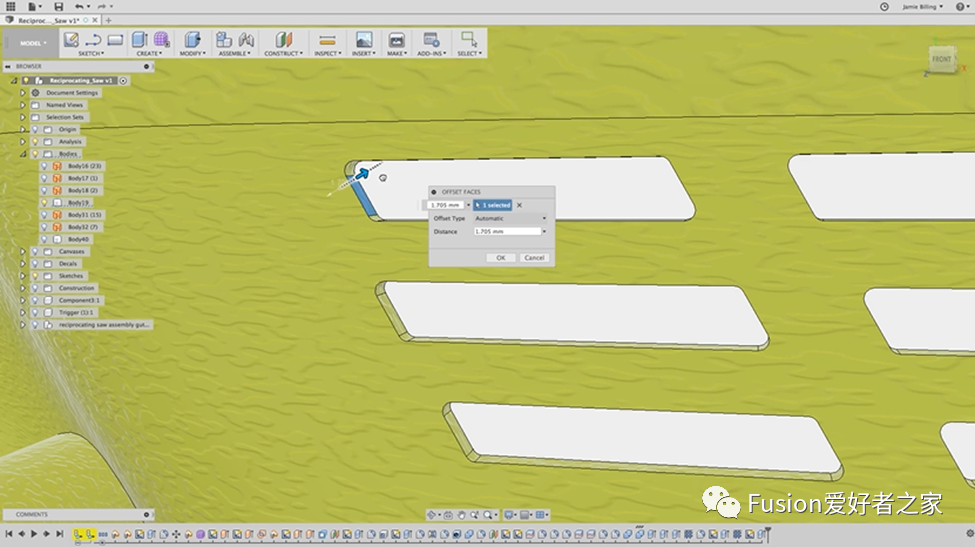Add a new document tab with plus
This screenshot has width=975, height=547.
108,21
